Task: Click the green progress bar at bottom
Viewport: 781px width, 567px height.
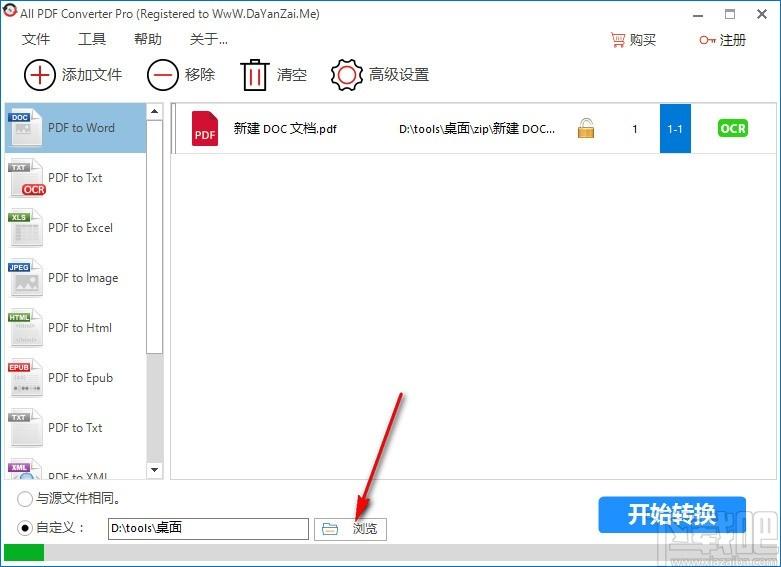Action: coord(24,553)
